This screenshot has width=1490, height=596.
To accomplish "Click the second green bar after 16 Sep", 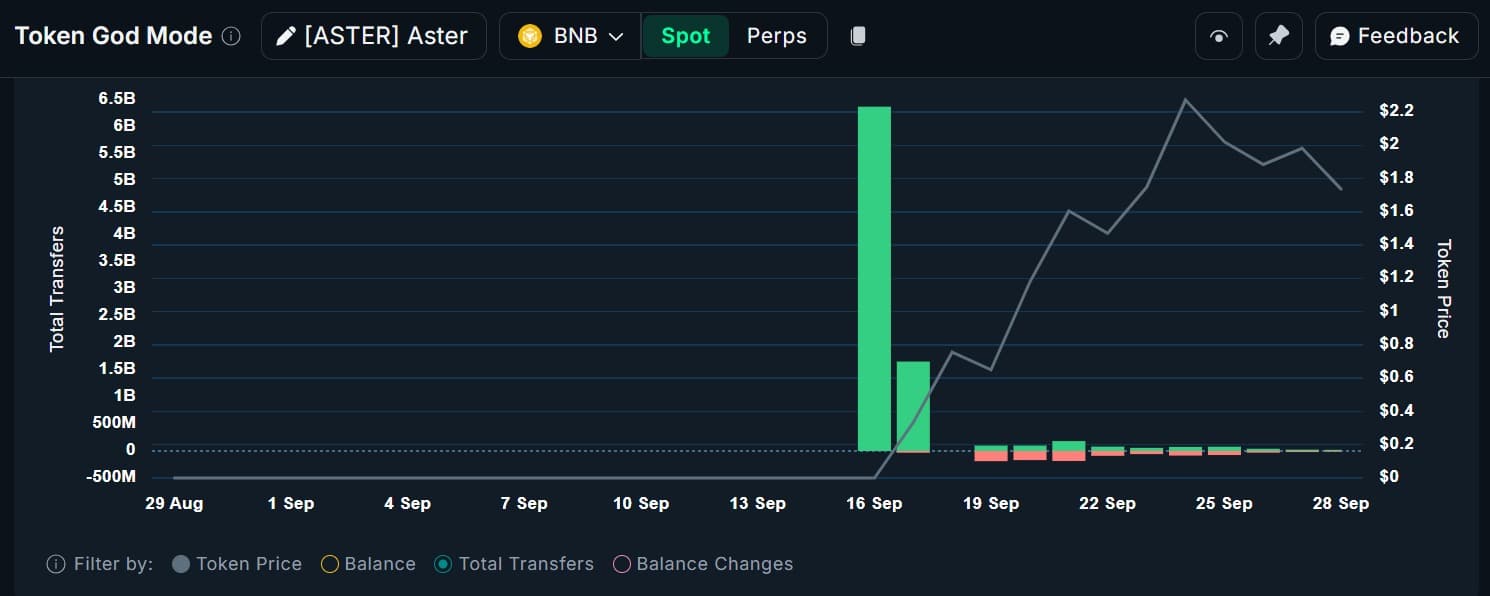I will [x=913, y=406].
